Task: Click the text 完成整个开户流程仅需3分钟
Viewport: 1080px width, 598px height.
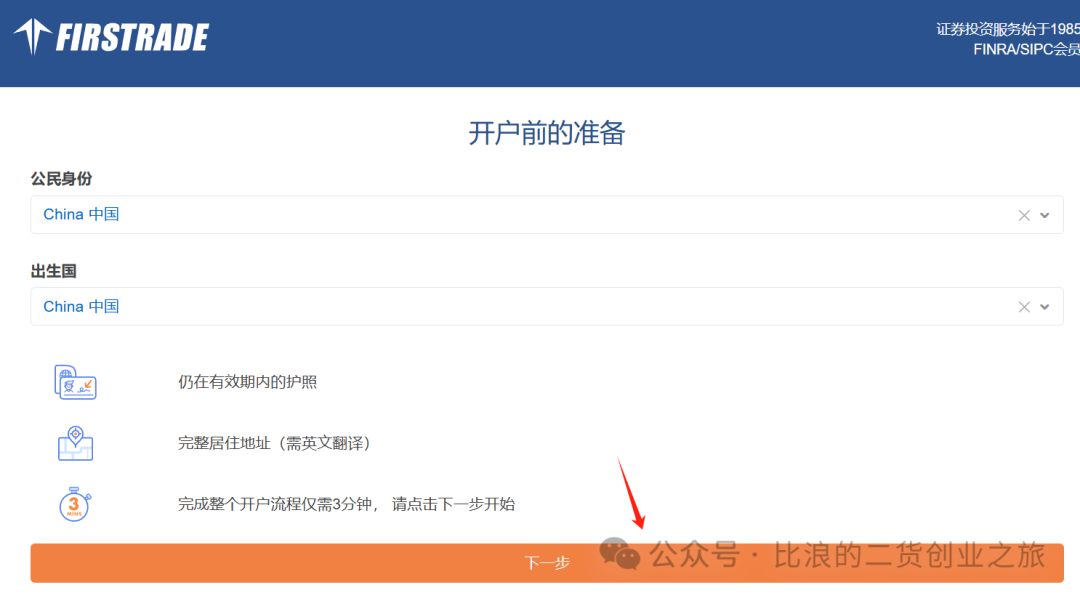Action: coord(275,504)
